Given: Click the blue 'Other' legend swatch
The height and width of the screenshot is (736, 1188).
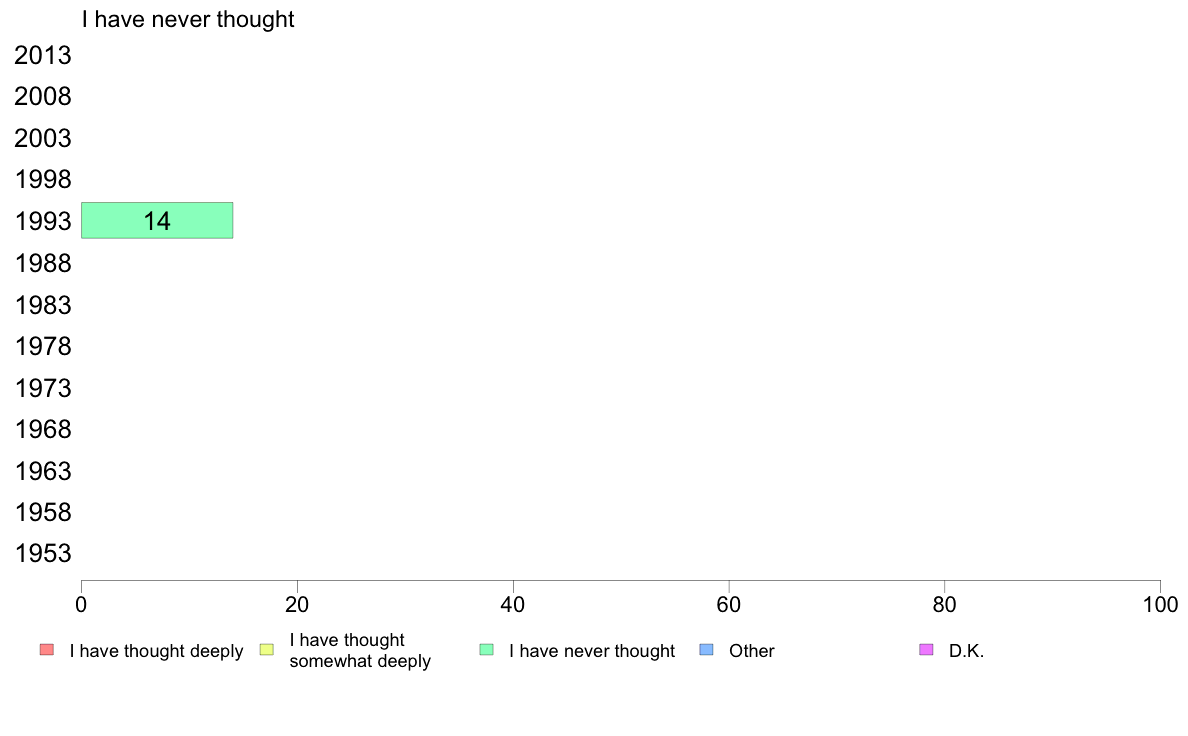Looking at the screenshot, I should click(706, 650).
